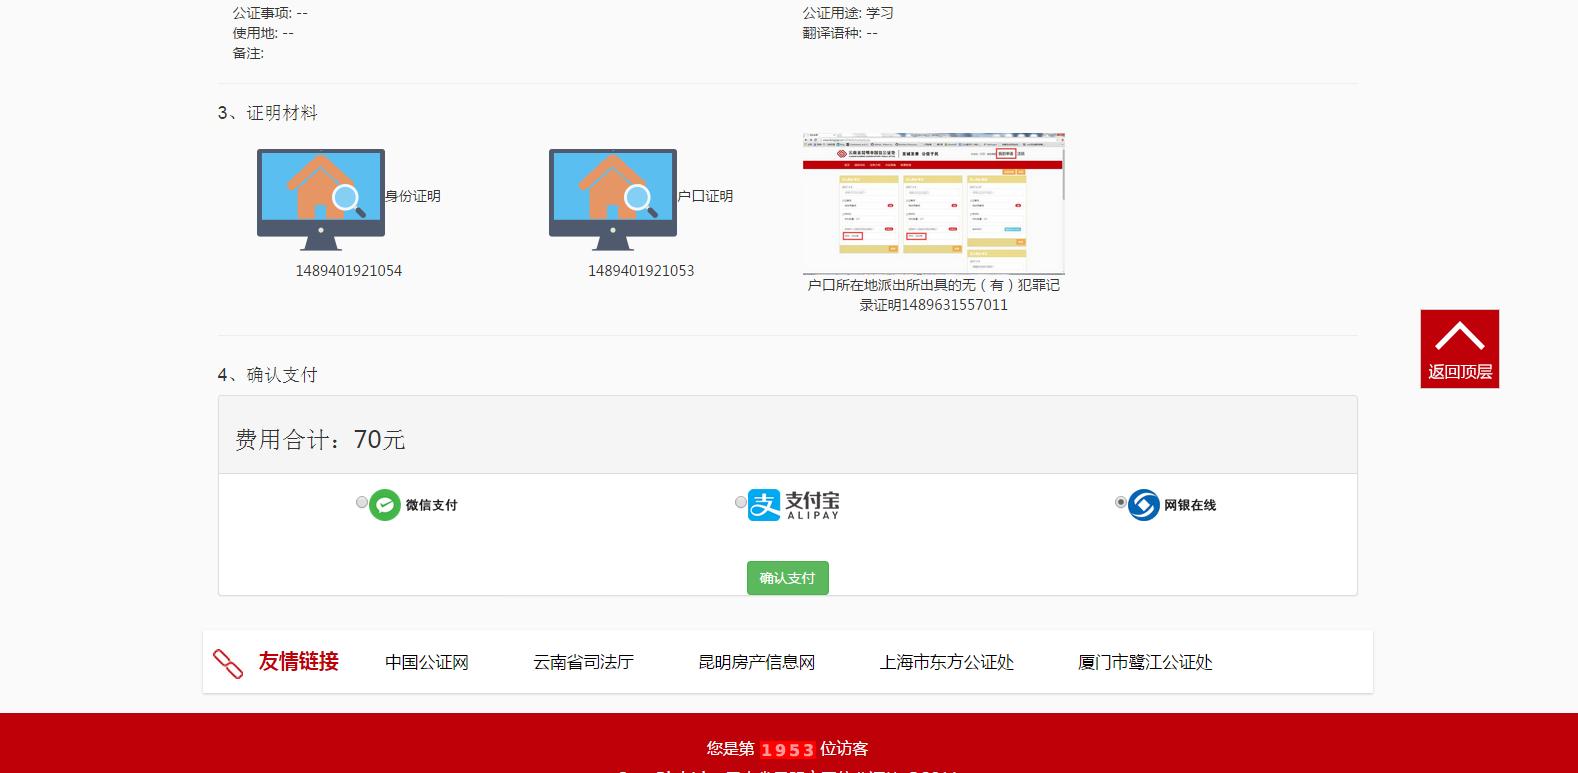This screenshot has height=773, width=1578.
Task: Visit the 昆明房产信息网 link
Action: click(x=756, y=662)
